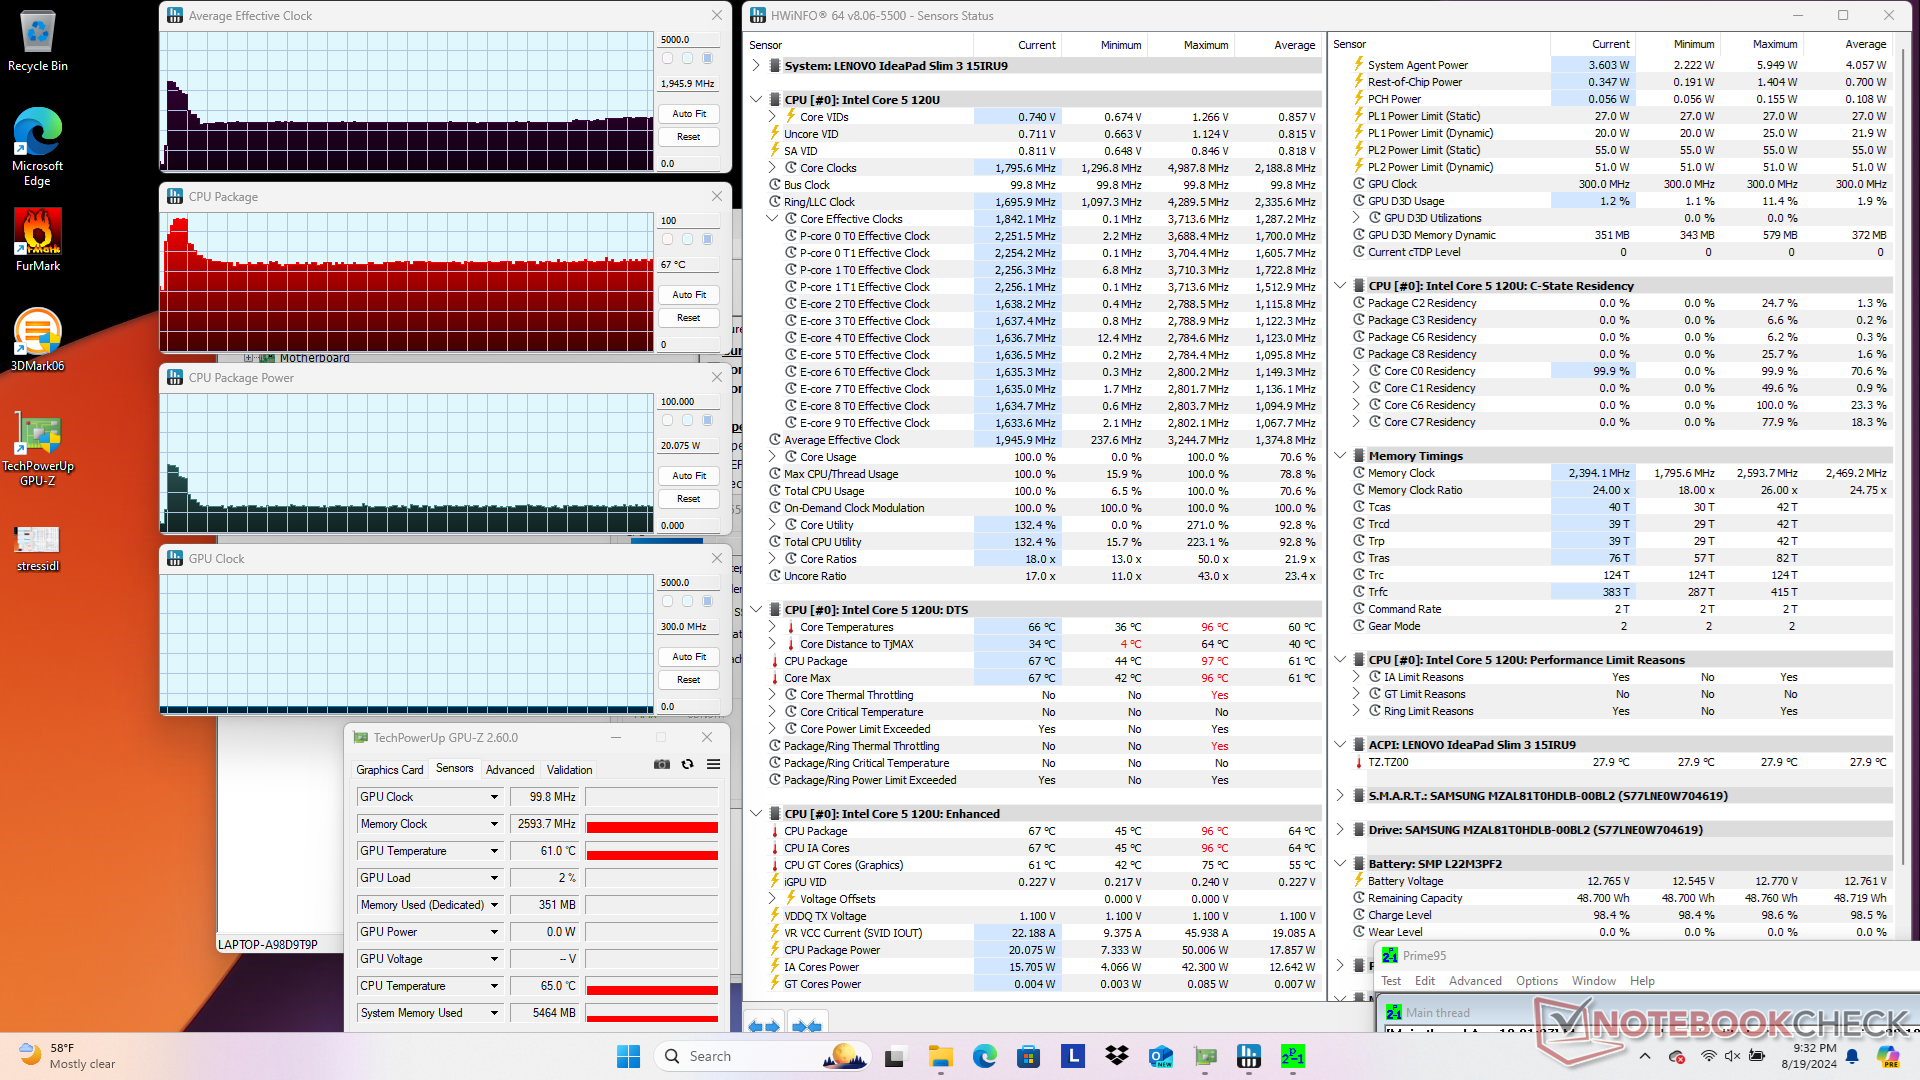Open Copilot preview in taskbar corner
Viewport: 1920px width, 1080px height.
(1888, 1056)
